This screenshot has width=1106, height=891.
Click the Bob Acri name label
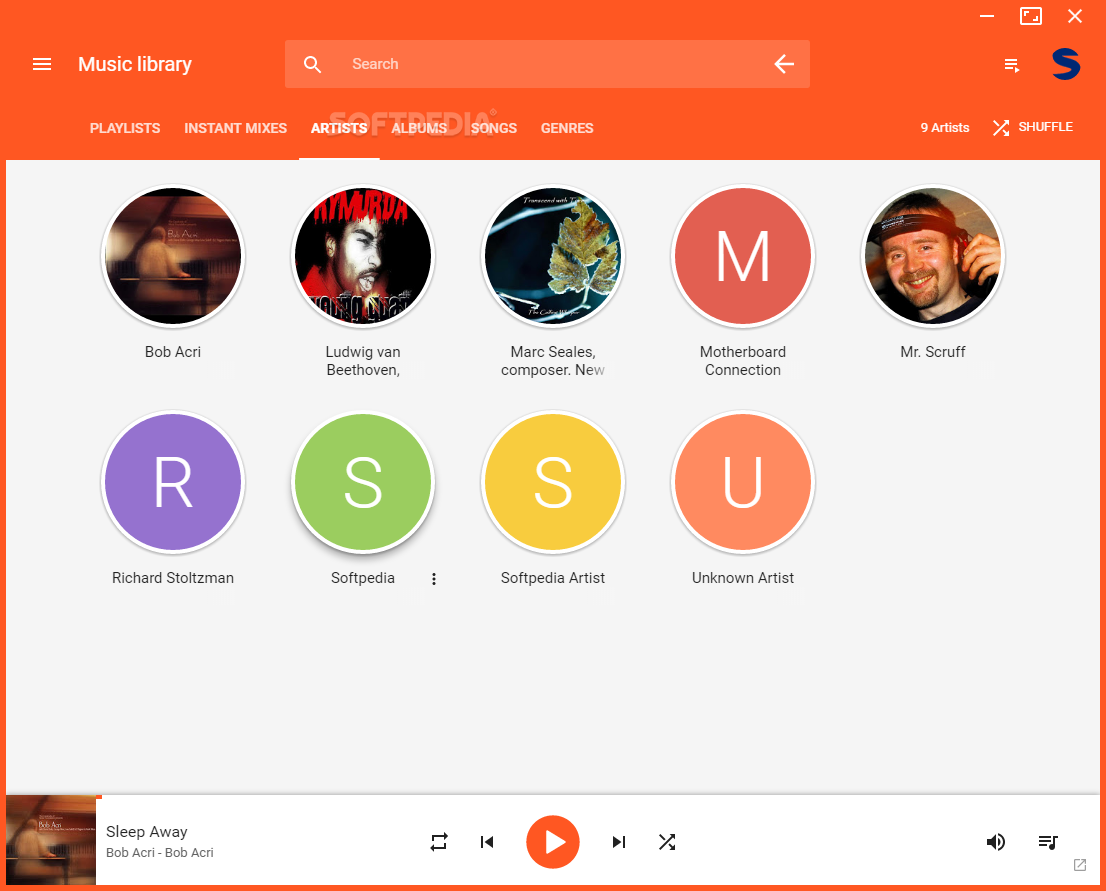[173, 352]
